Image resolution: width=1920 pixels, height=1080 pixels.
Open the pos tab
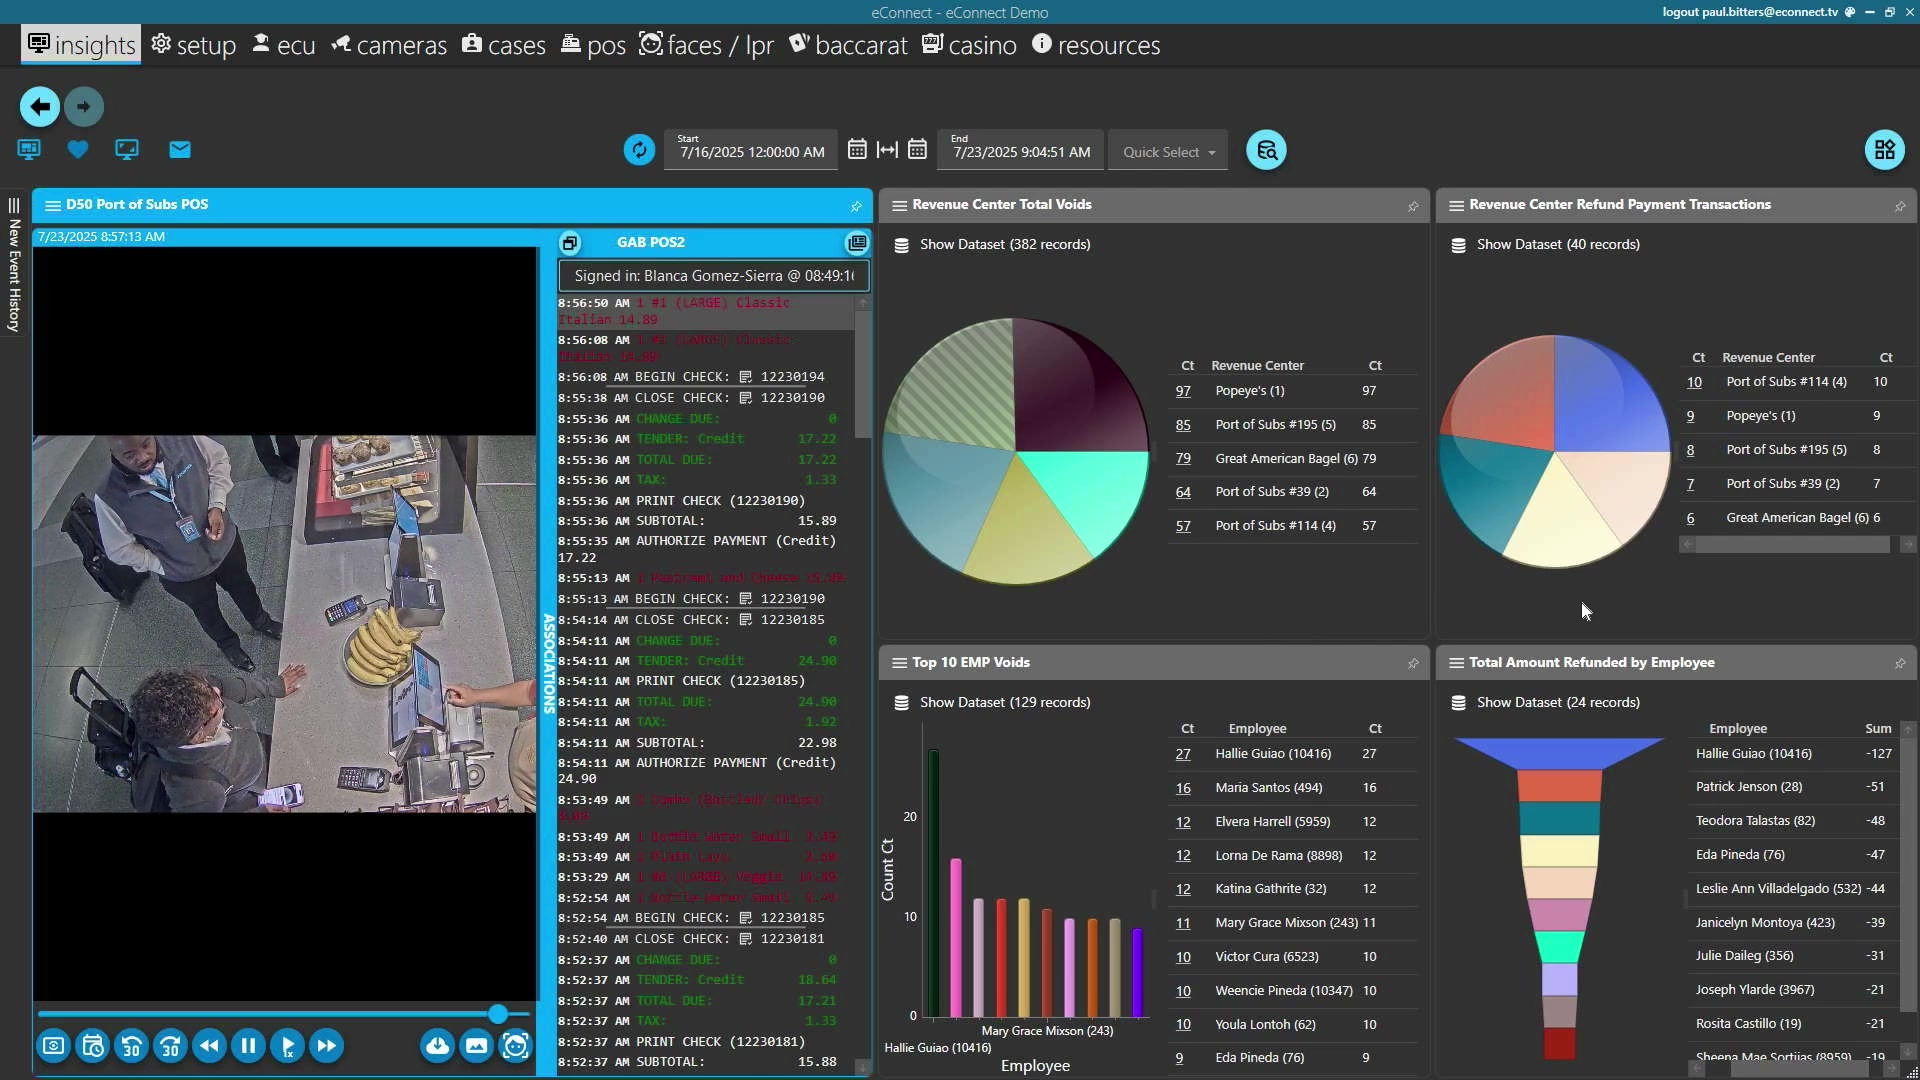[x=593, y=45]
